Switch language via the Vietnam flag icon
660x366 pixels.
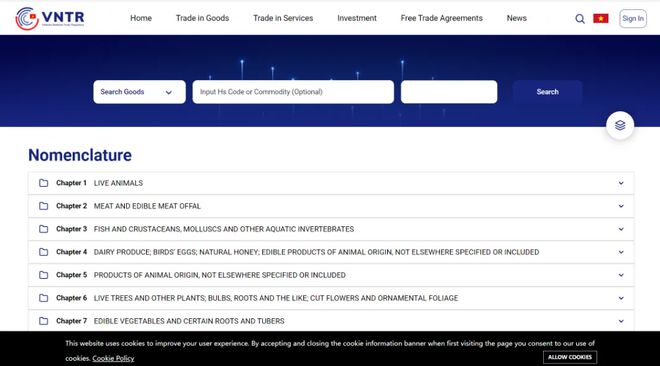click(601, 19)
